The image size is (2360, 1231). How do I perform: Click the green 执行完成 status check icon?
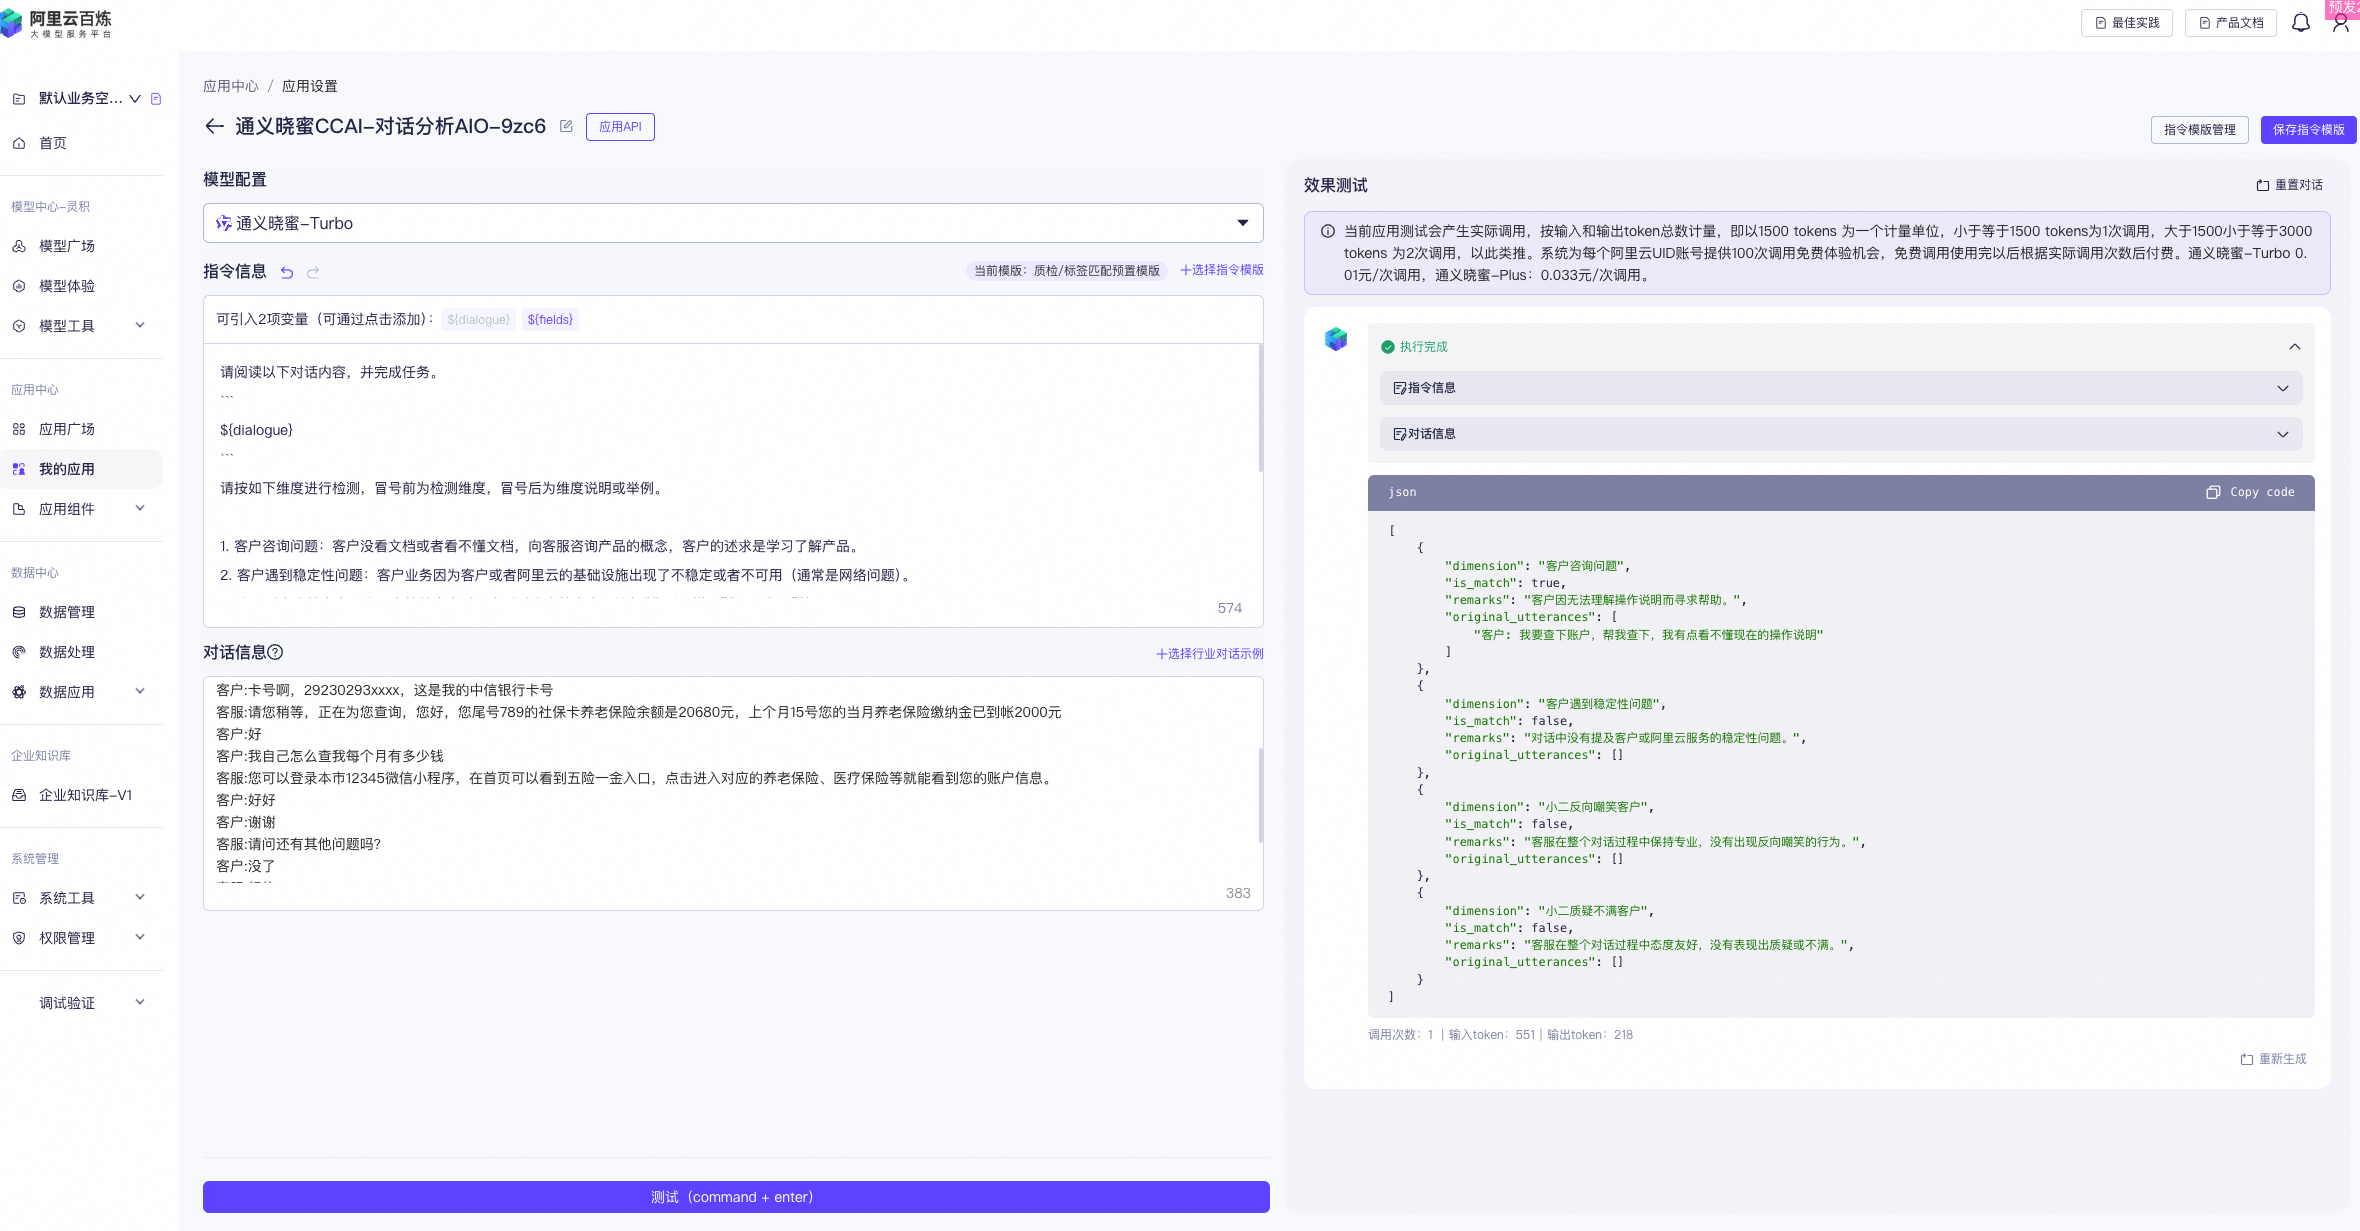[1388, 347]
